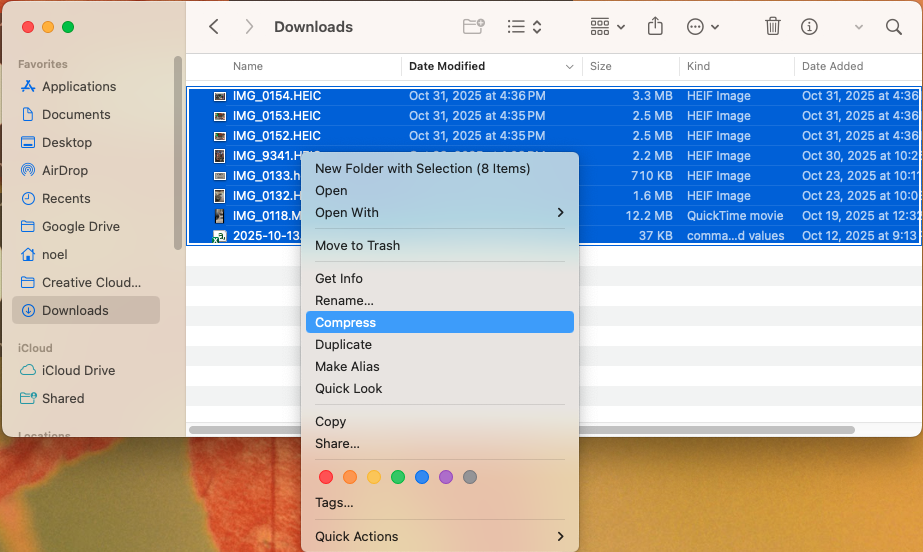
Task: Open the More actions ellipsis dropdown
Action: (703, 27)
